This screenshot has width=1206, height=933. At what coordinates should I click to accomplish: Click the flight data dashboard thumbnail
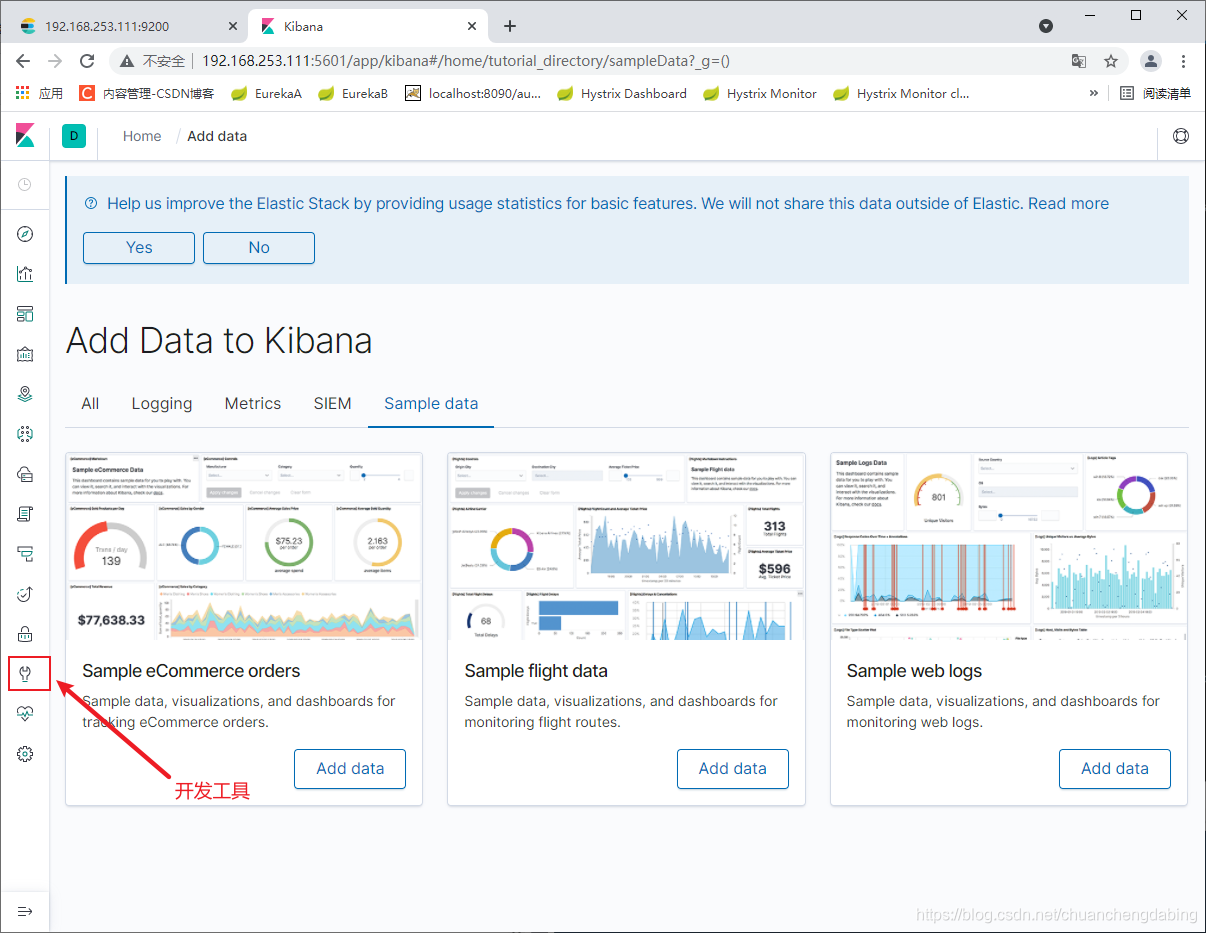(626, 546)
